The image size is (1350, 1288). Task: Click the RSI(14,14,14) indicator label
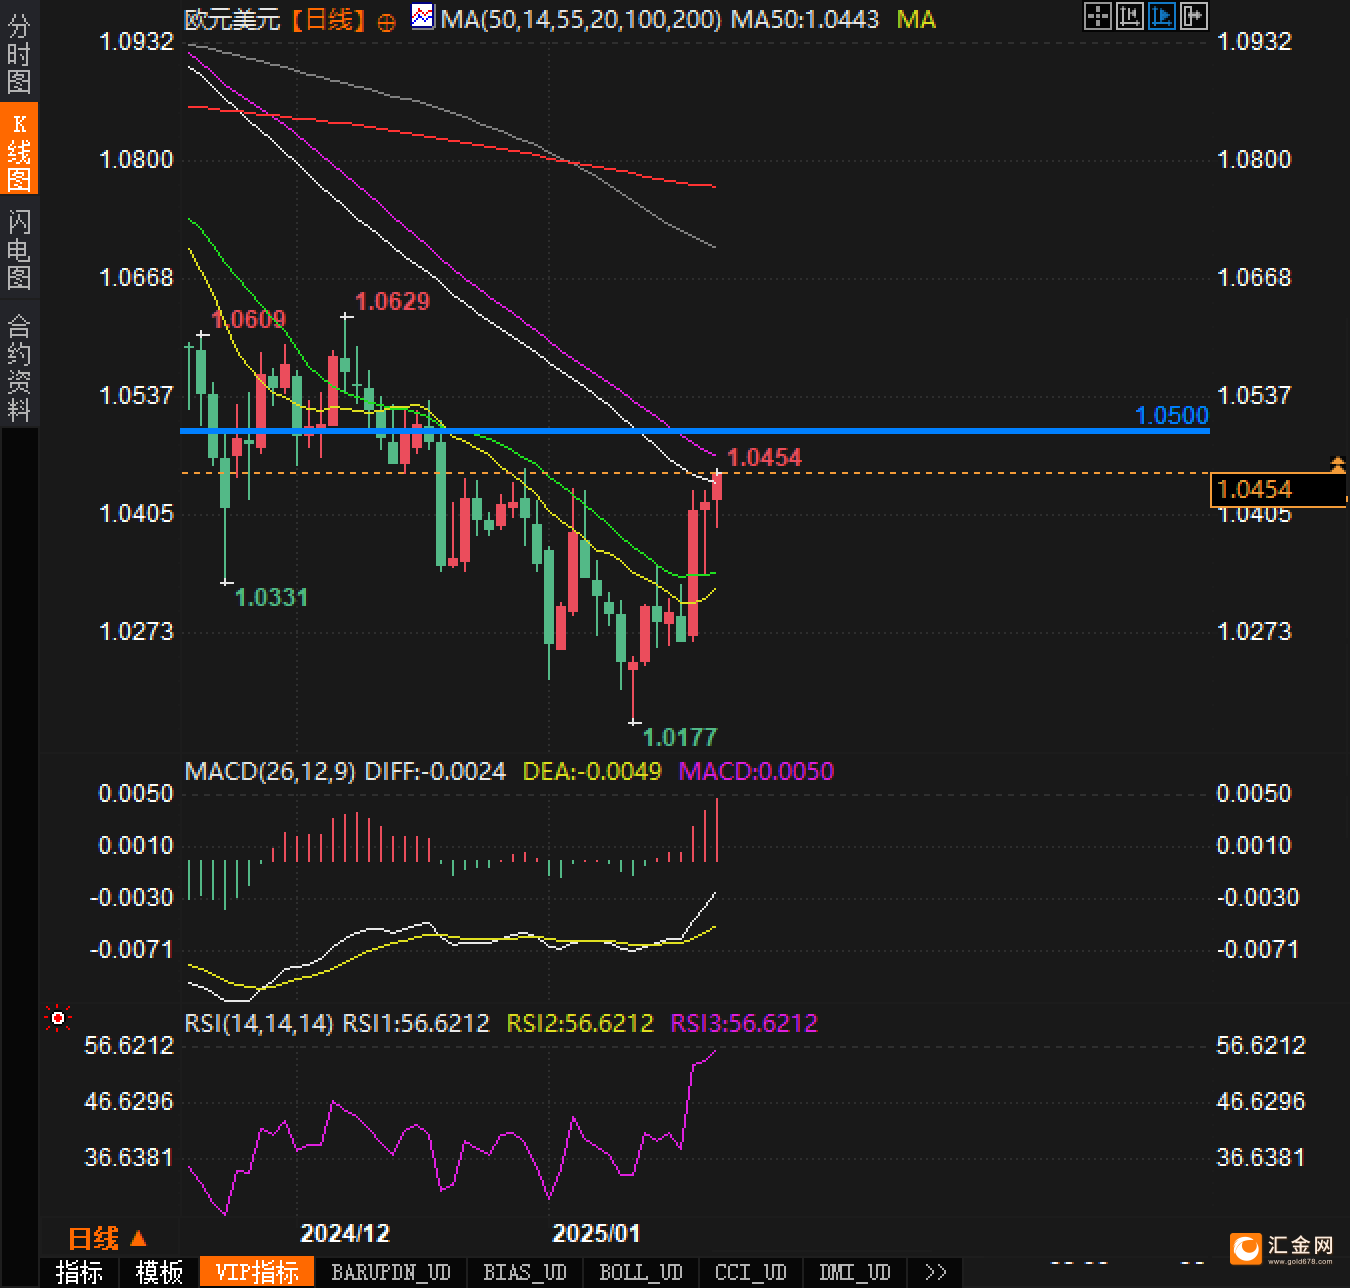[x=259, y=1023]
